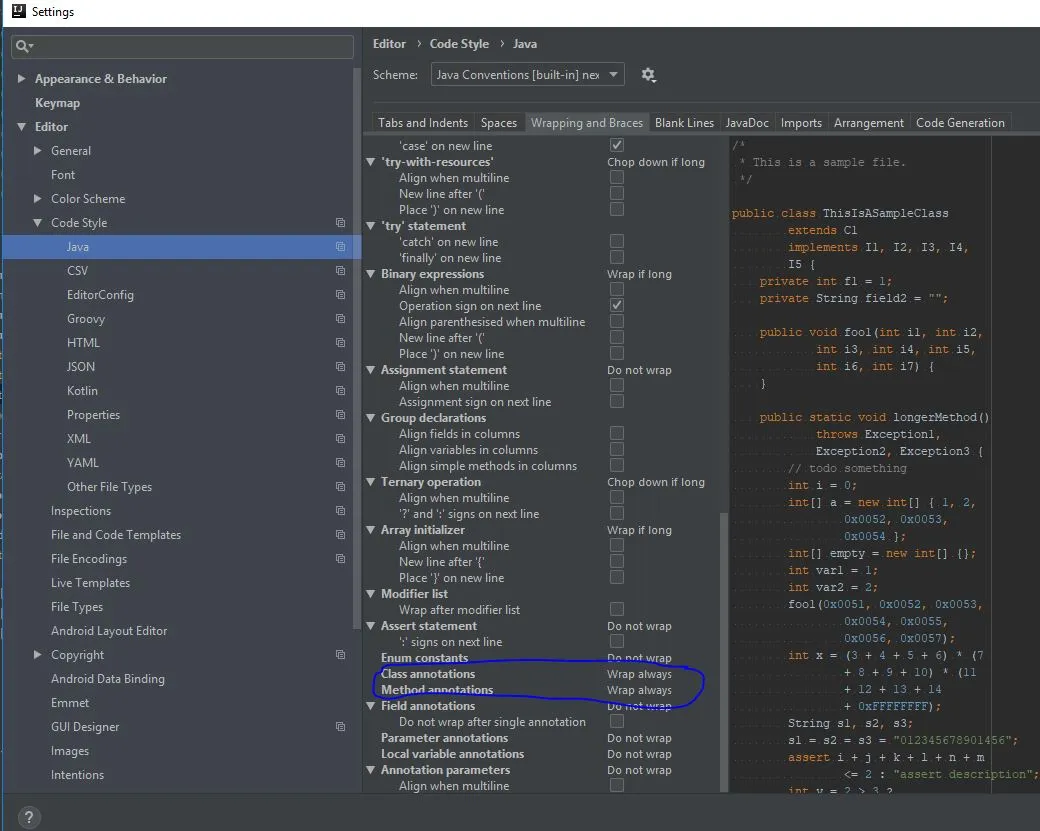
Task: Select Kotlin in the Code Style list
Action: (82, 391)
